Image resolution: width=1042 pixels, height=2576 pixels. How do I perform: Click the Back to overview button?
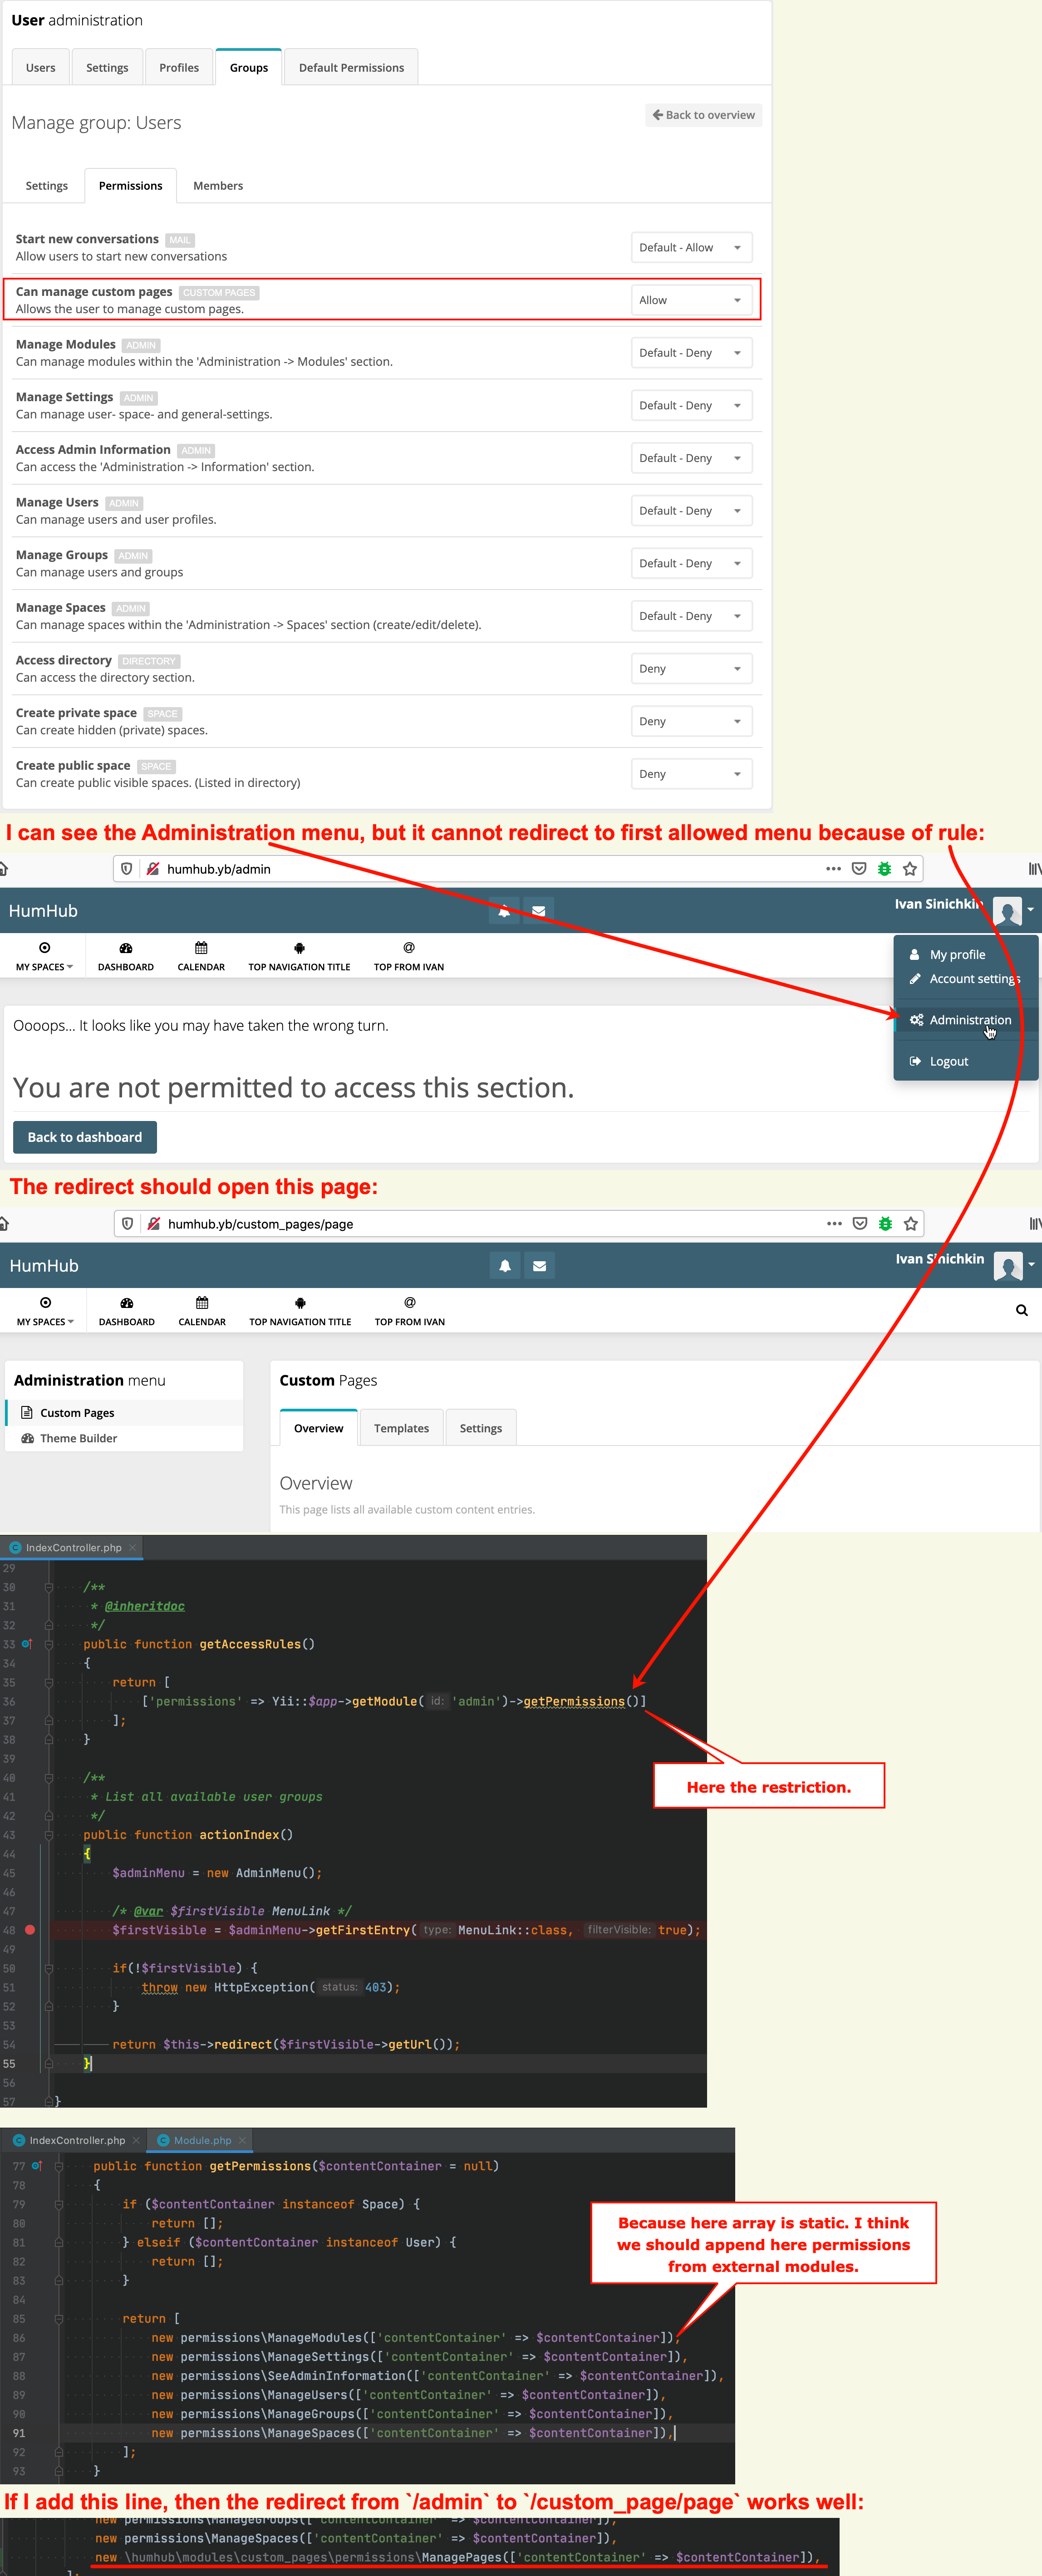click(703, 114)
